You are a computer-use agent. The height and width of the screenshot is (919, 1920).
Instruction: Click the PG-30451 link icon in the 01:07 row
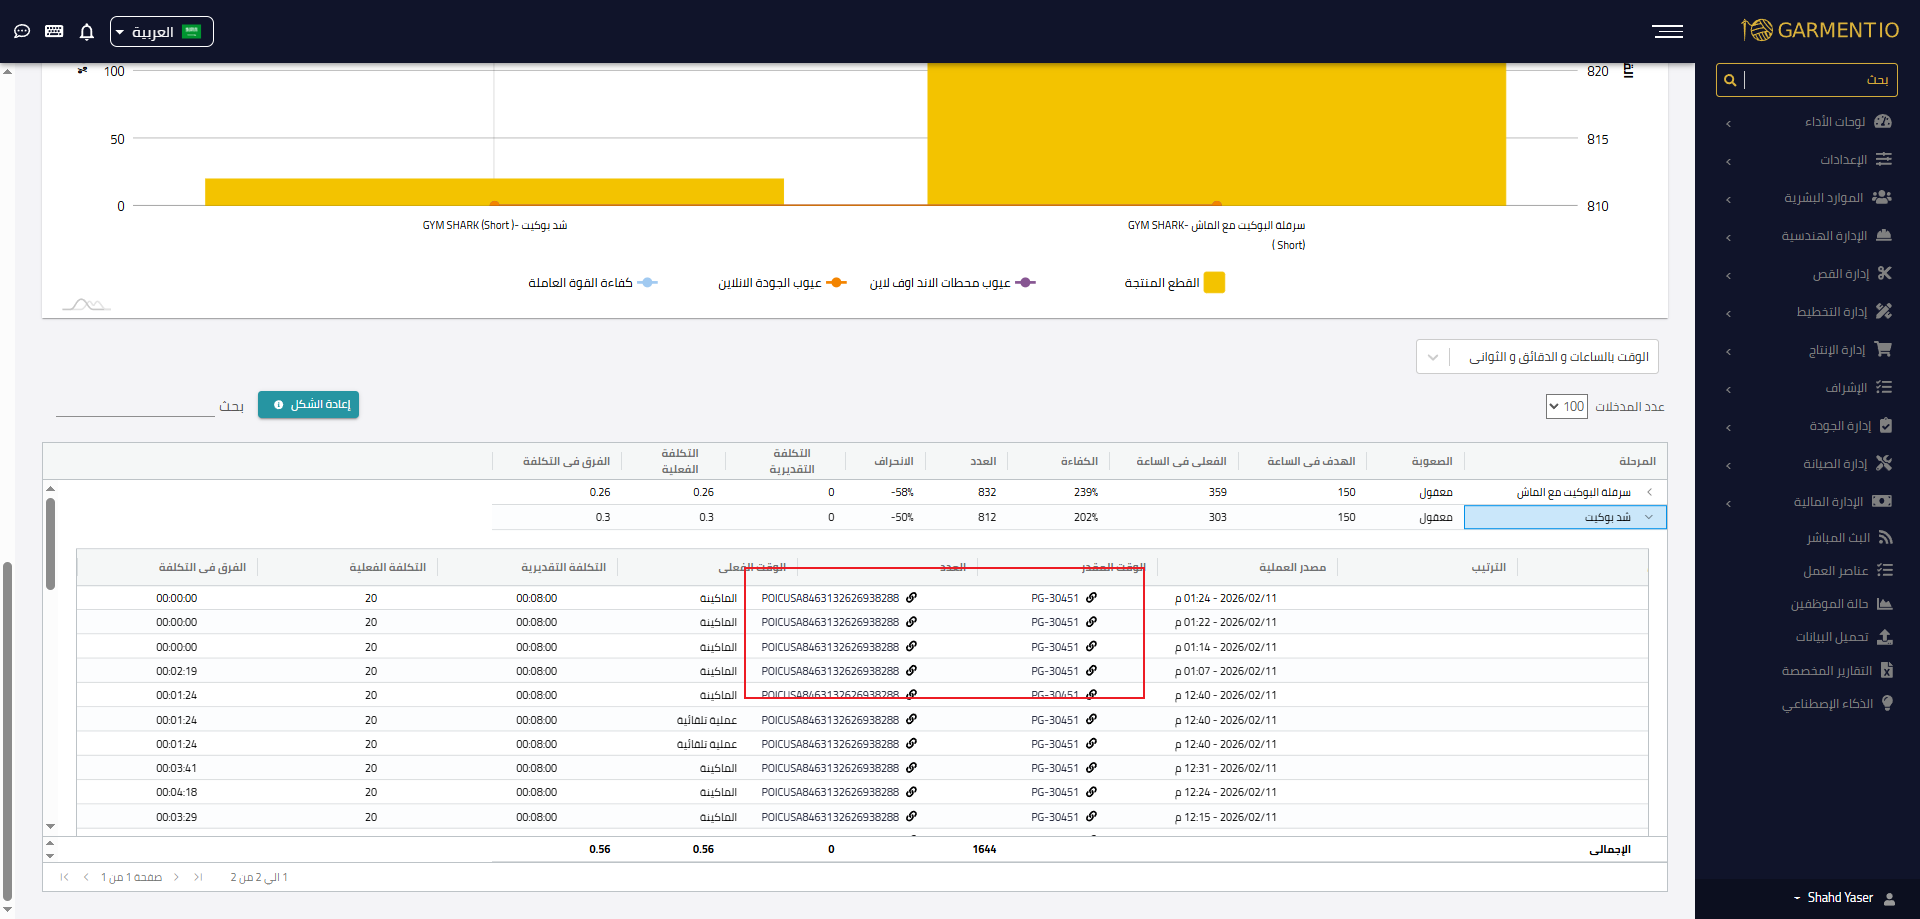point(1091,671)
